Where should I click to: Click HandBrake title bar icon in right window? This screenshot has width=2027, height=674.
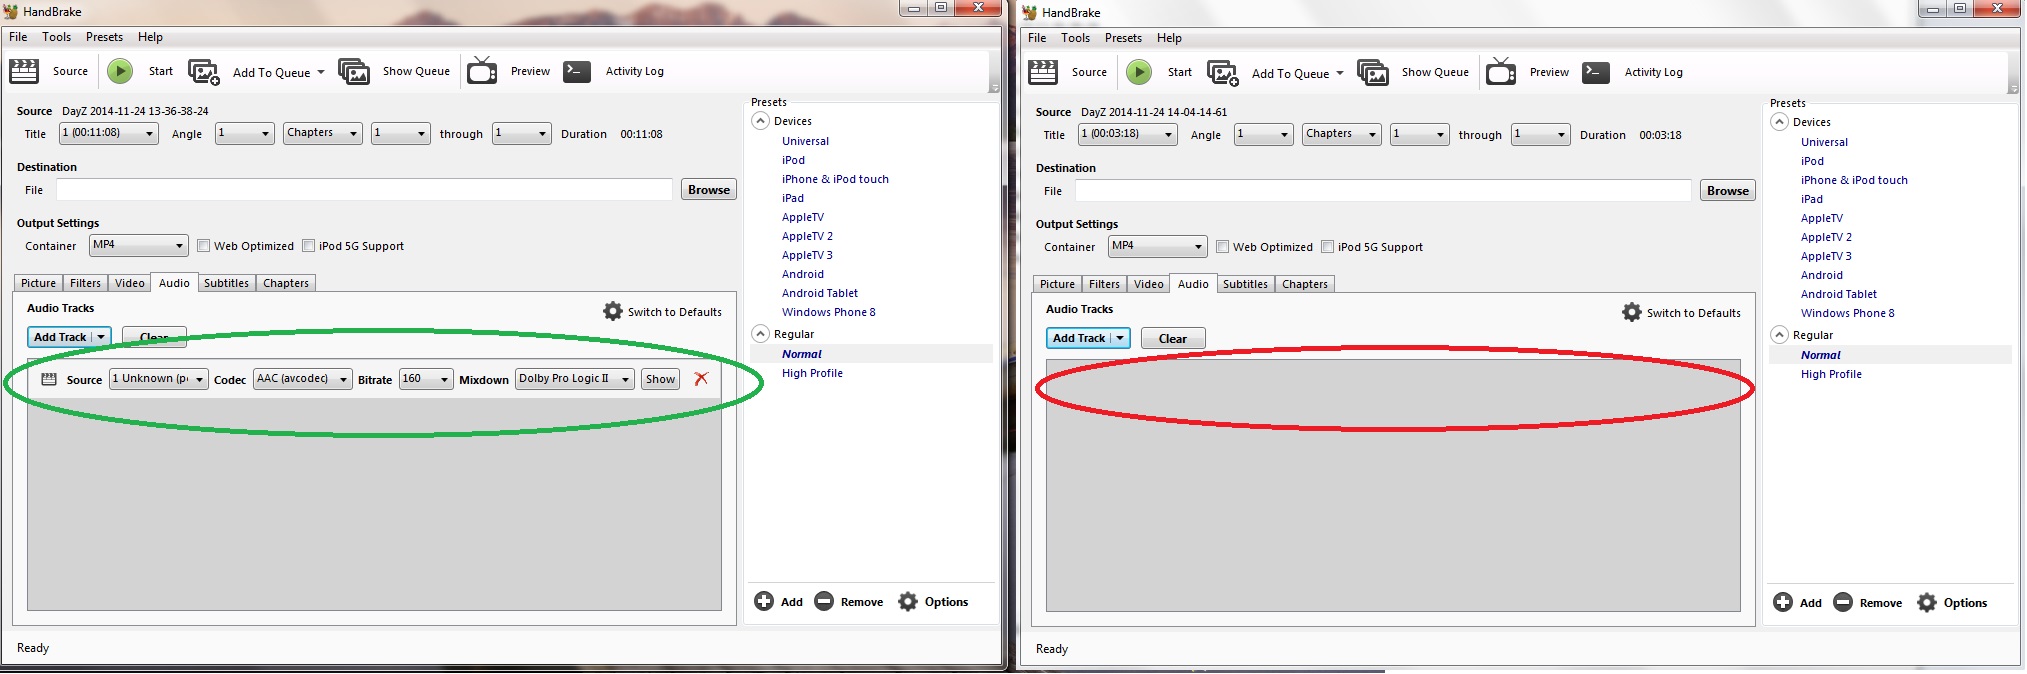1030,13
